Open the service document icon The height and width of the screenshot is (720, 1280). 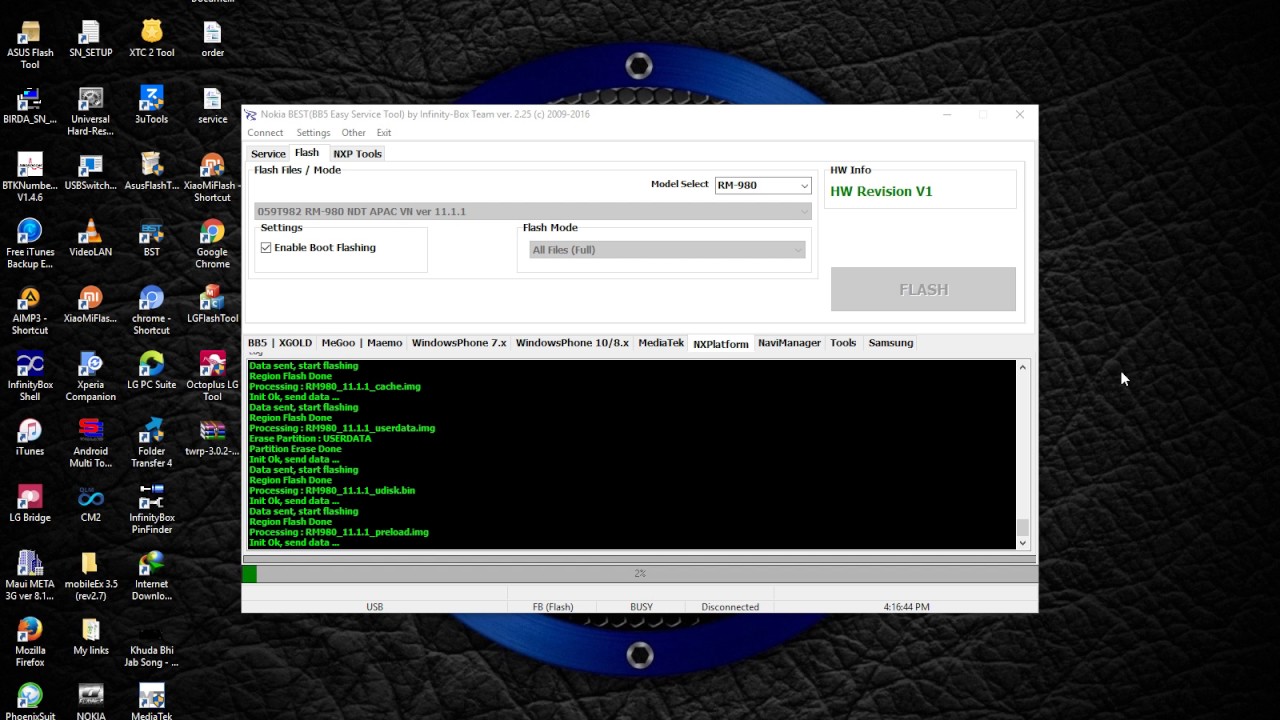coord(212,105)
